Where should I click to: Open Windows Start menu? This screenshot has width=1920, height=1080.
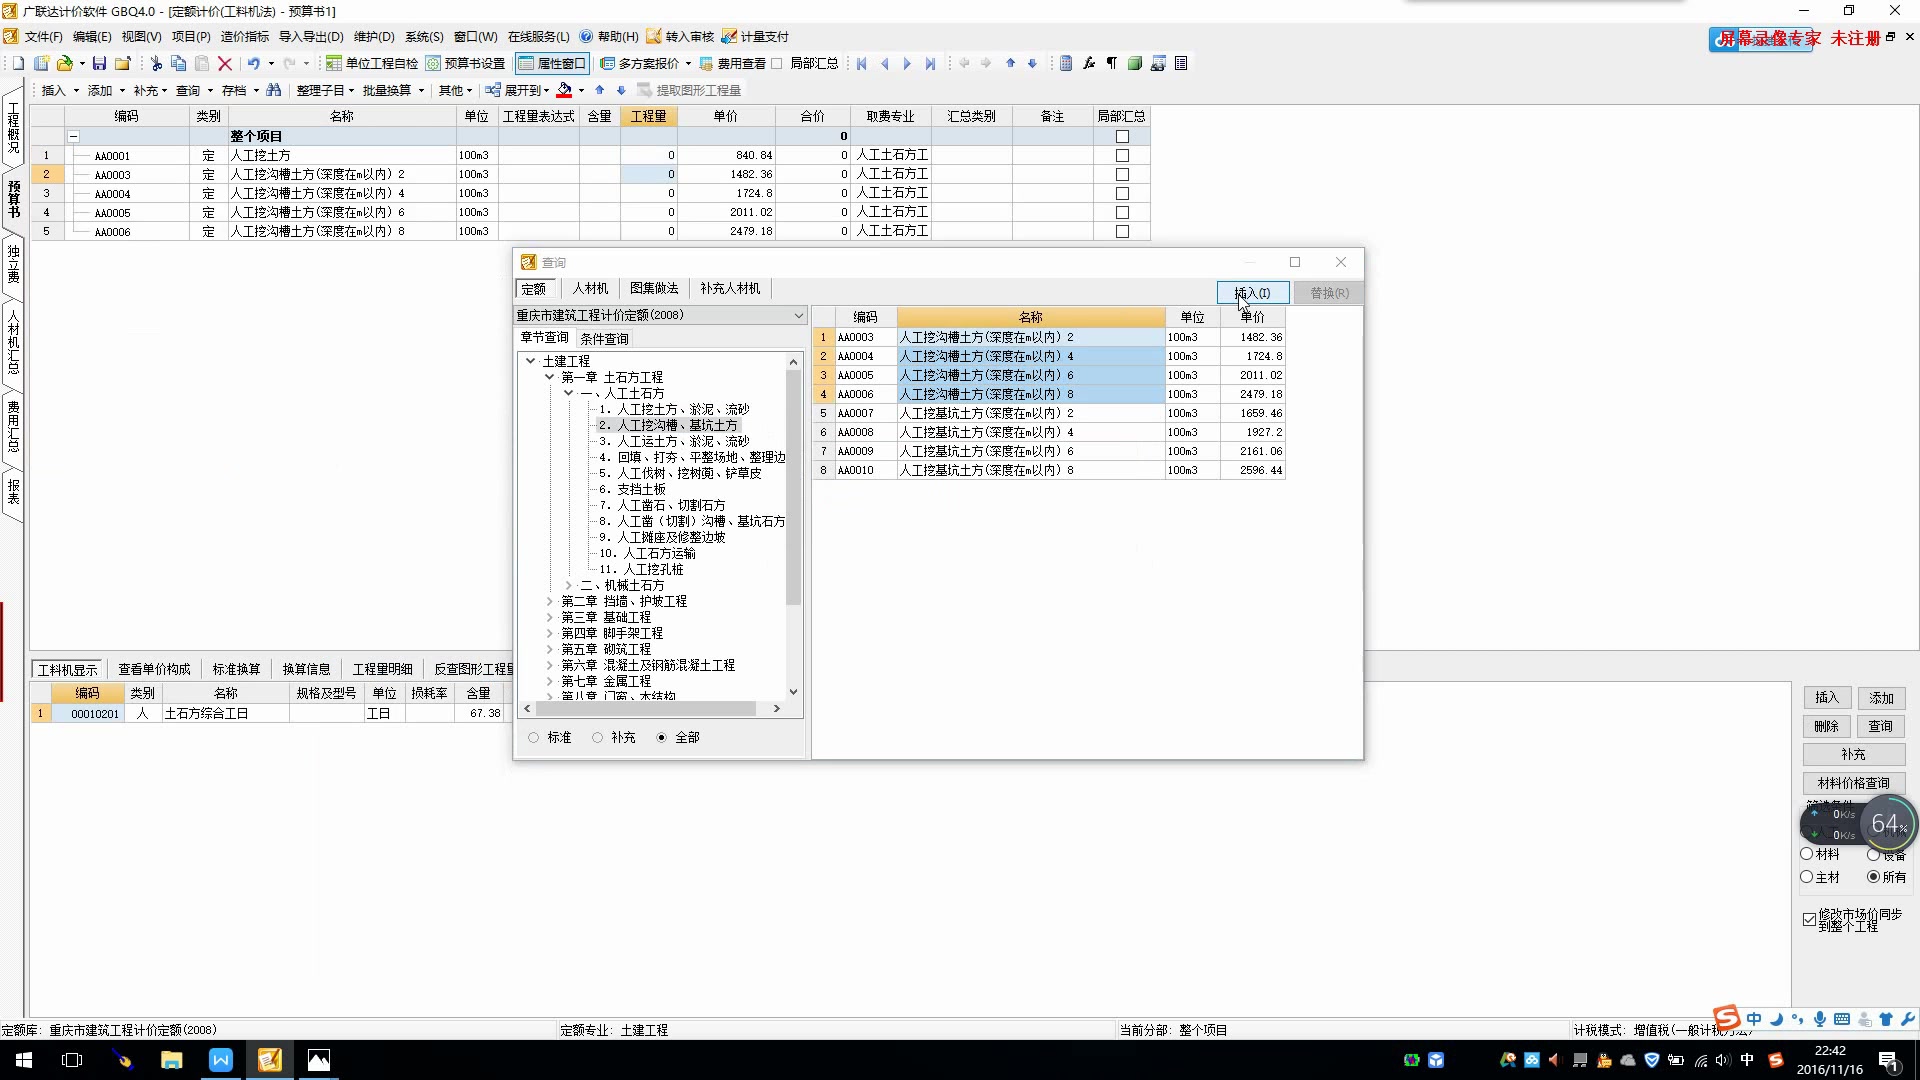click(24, 1060)
